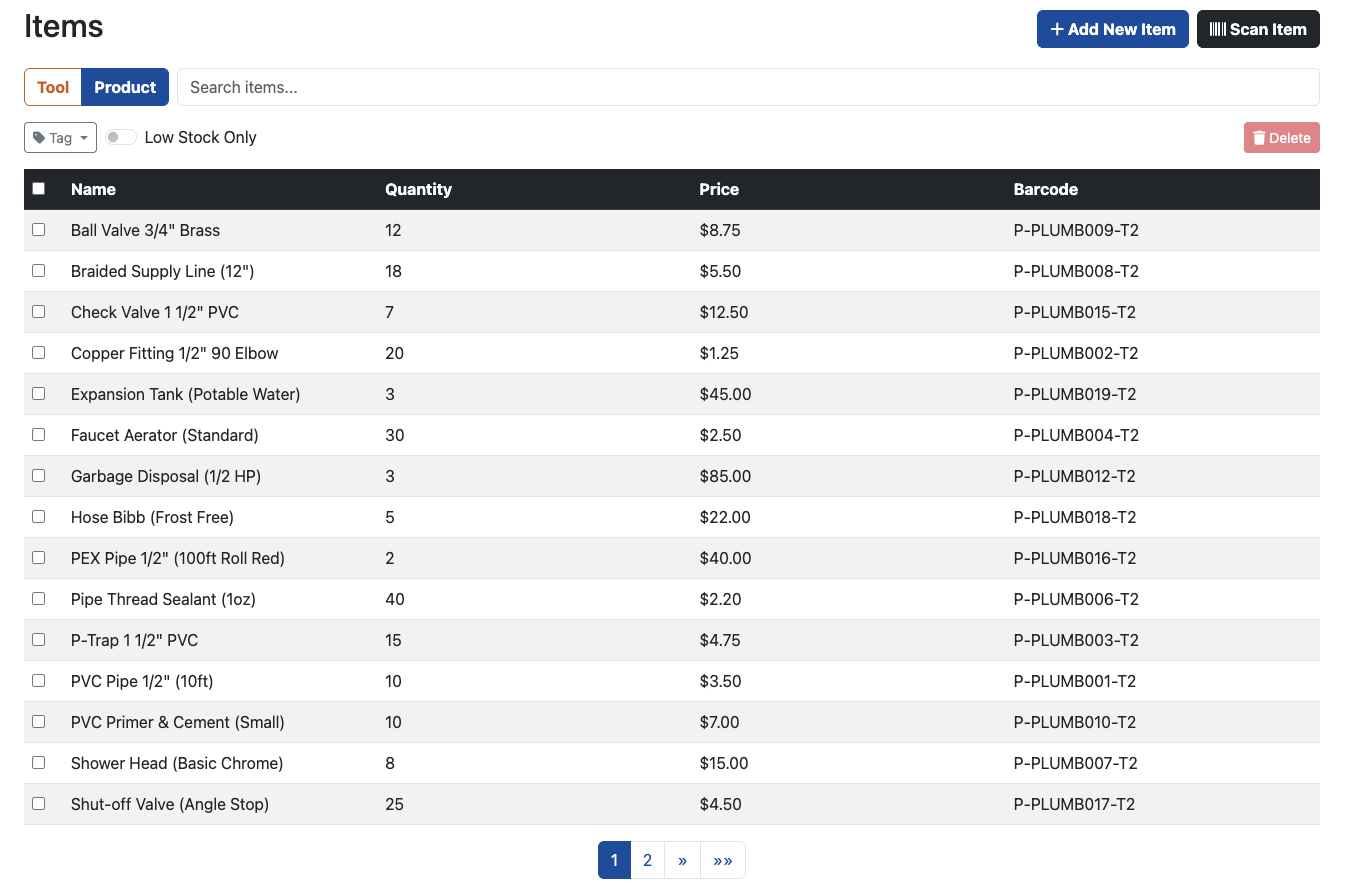The image size is (1354, 892).
Task: Select the barcode icon to scan an item
Action: point(1219,29)
